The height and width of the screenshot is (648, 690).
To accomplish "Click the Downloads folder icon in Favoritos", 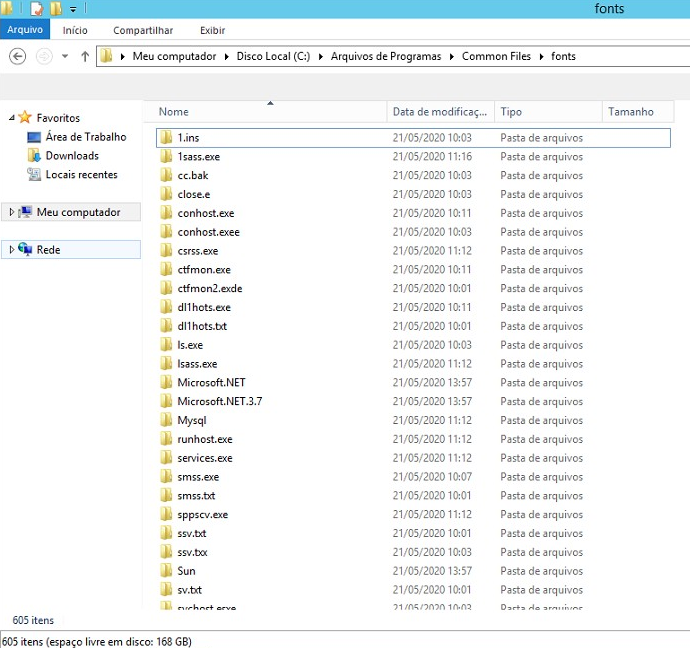I will pos(34,156).
